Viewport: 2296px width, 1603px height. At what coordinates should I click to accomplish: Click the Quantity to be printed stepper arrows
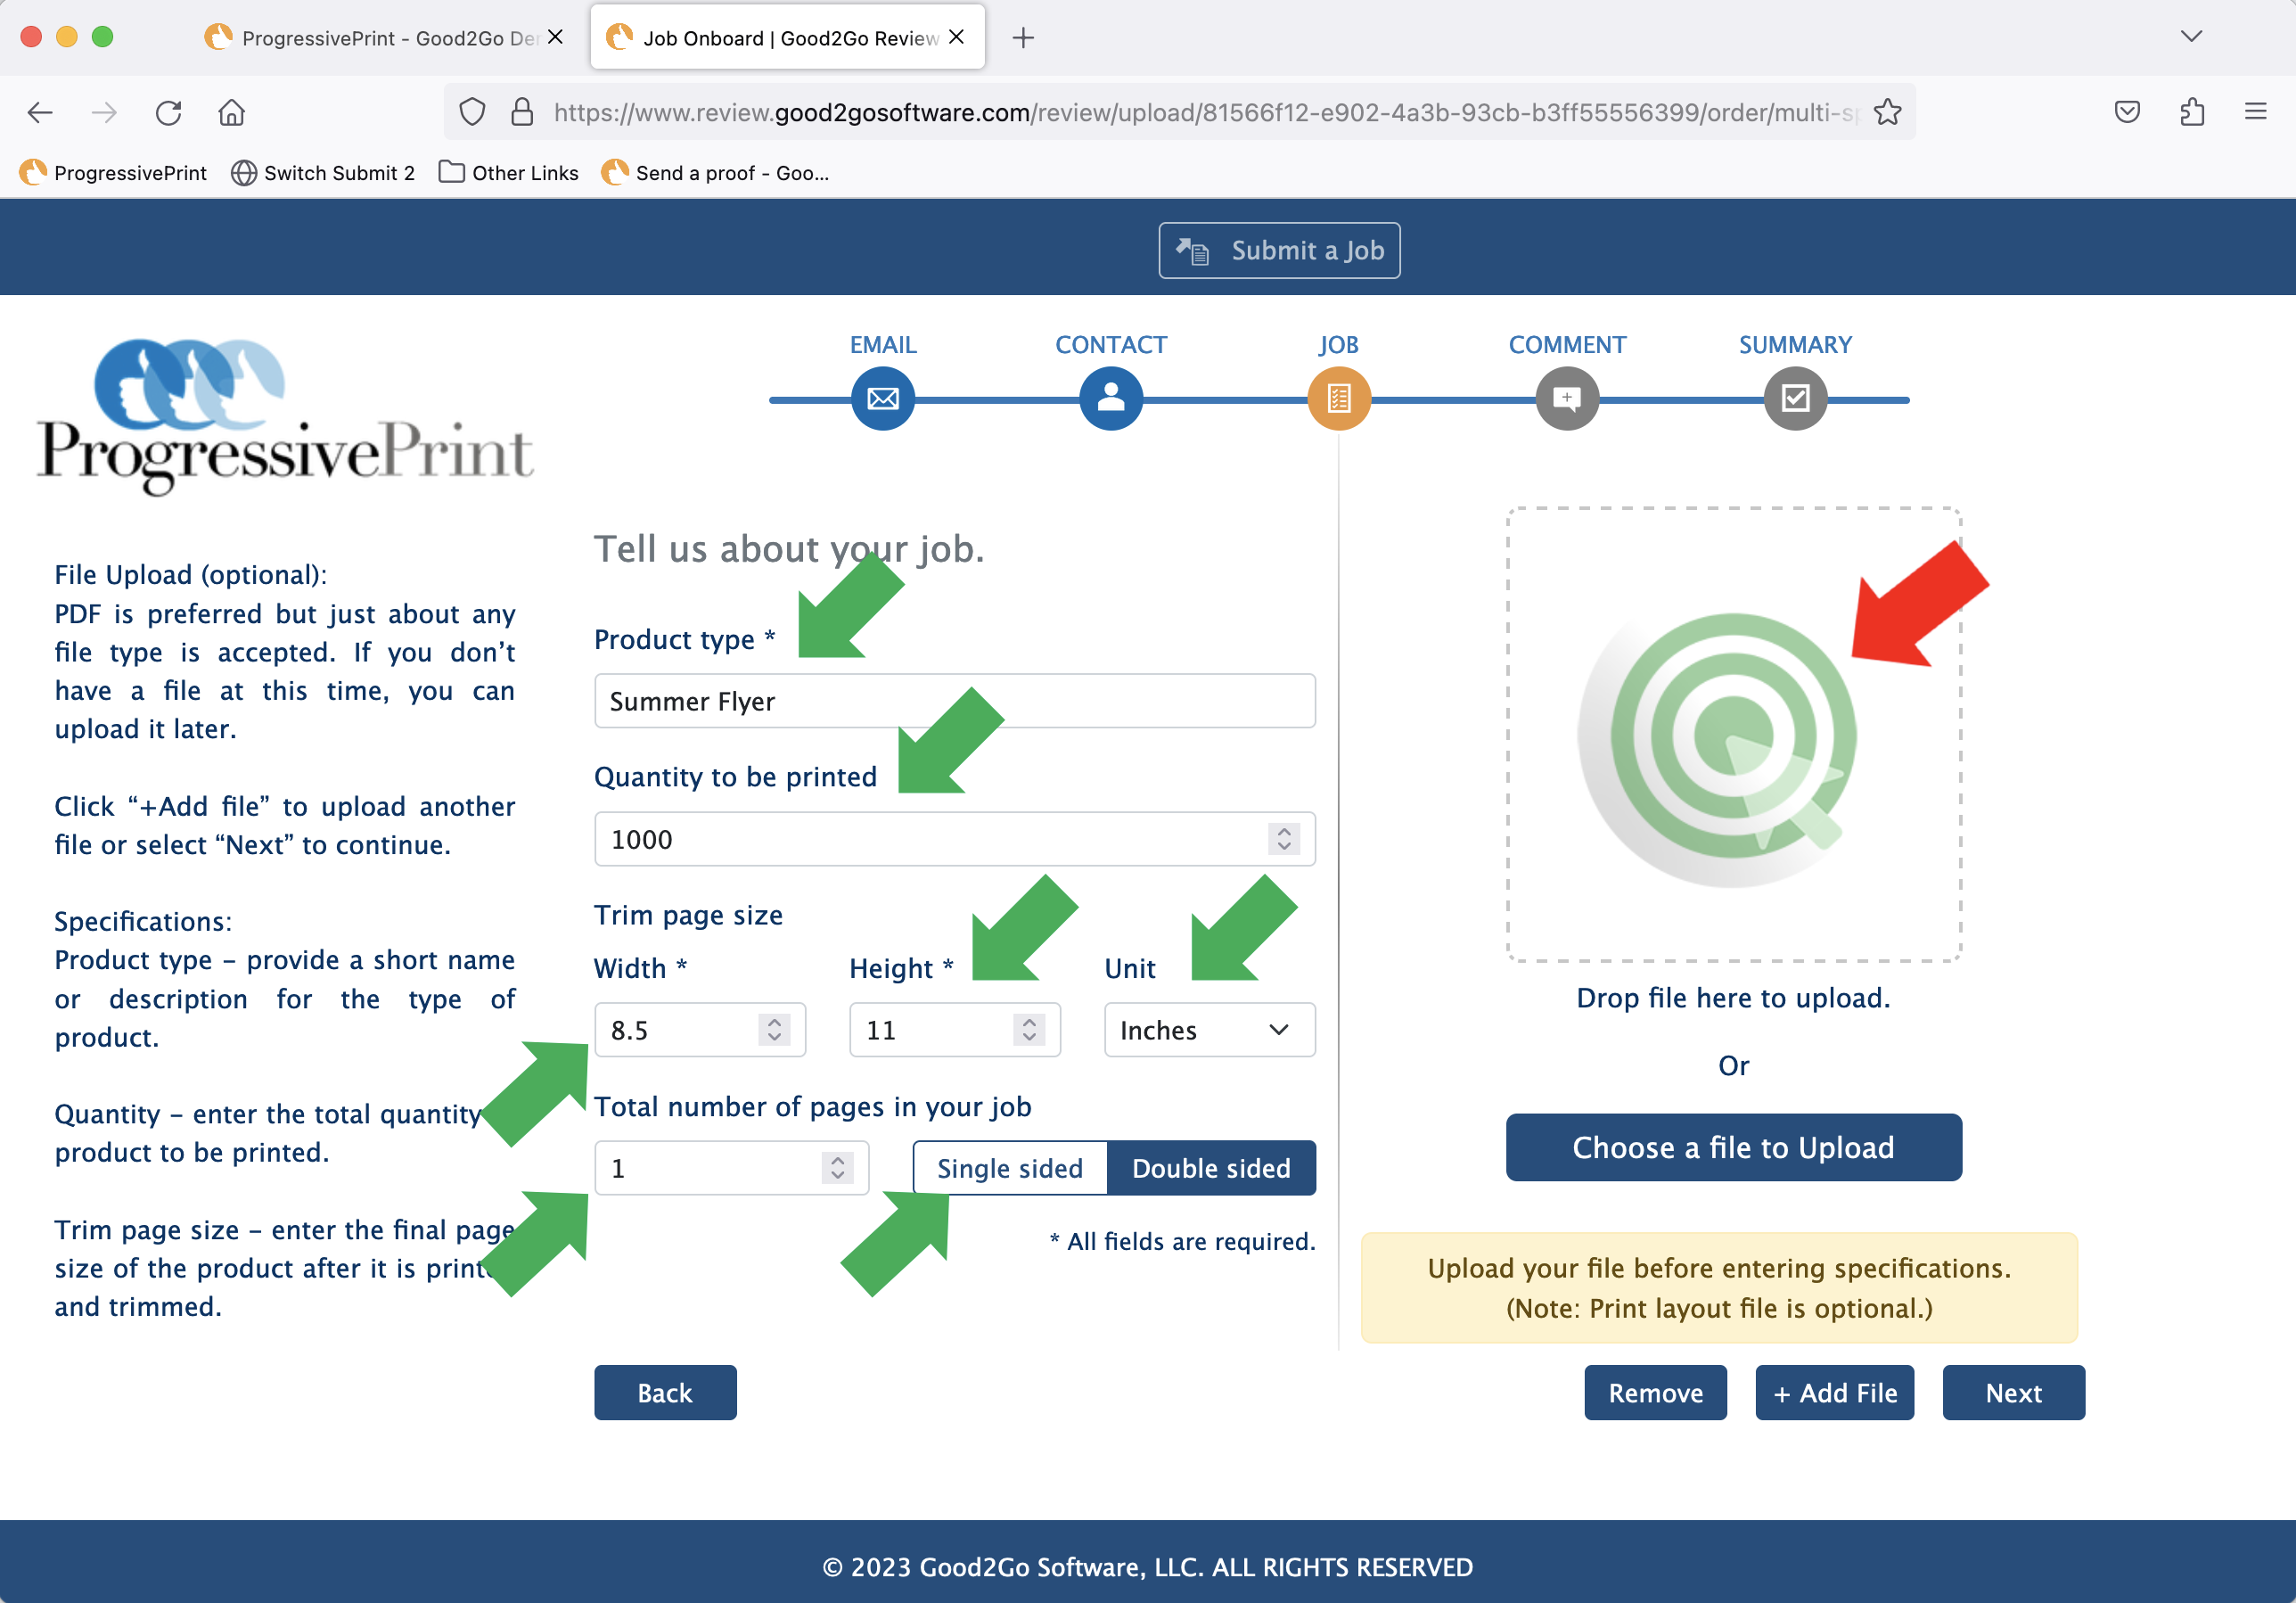(x=1284, y=839)
